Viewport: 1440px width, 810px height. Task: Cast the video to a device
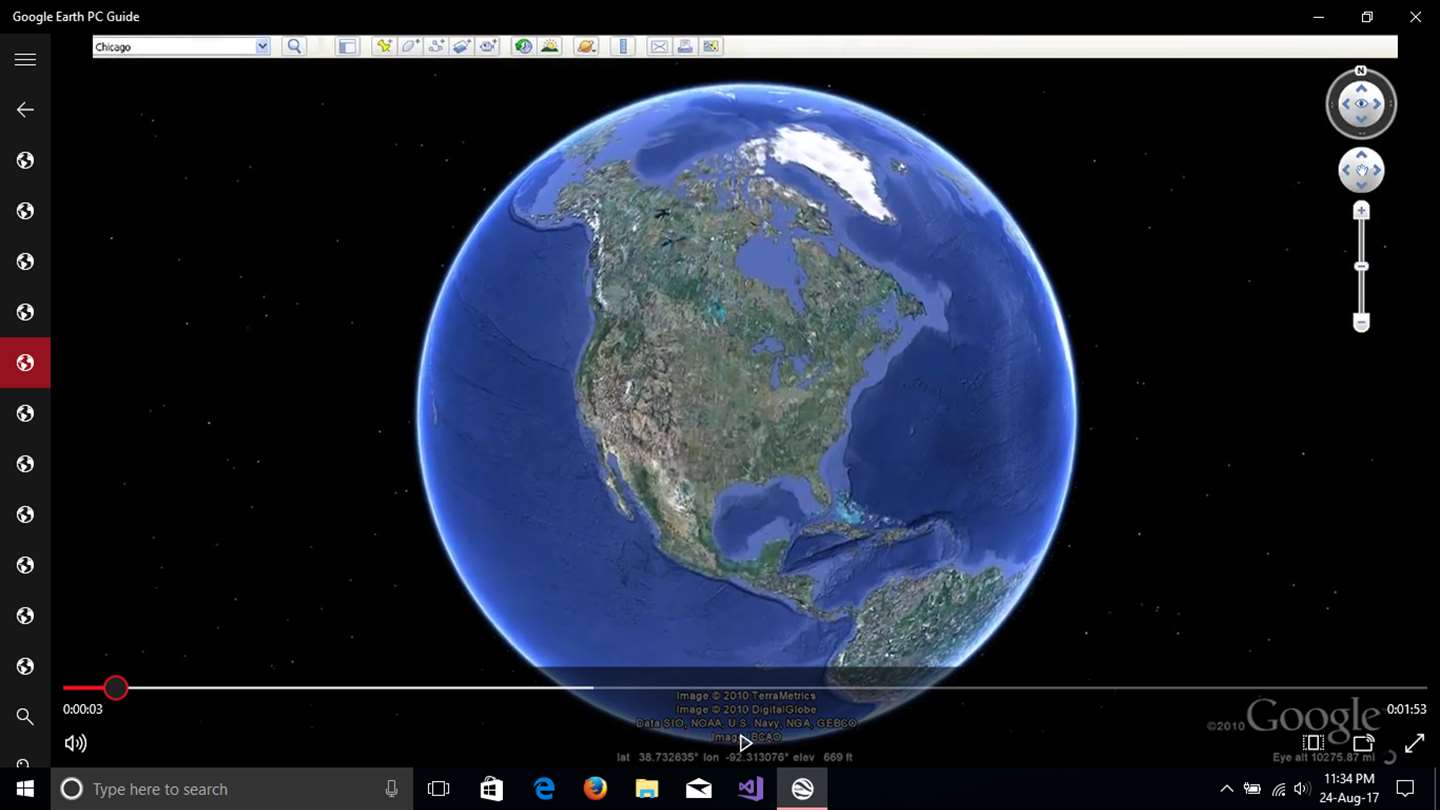[x=1363, y=743]
